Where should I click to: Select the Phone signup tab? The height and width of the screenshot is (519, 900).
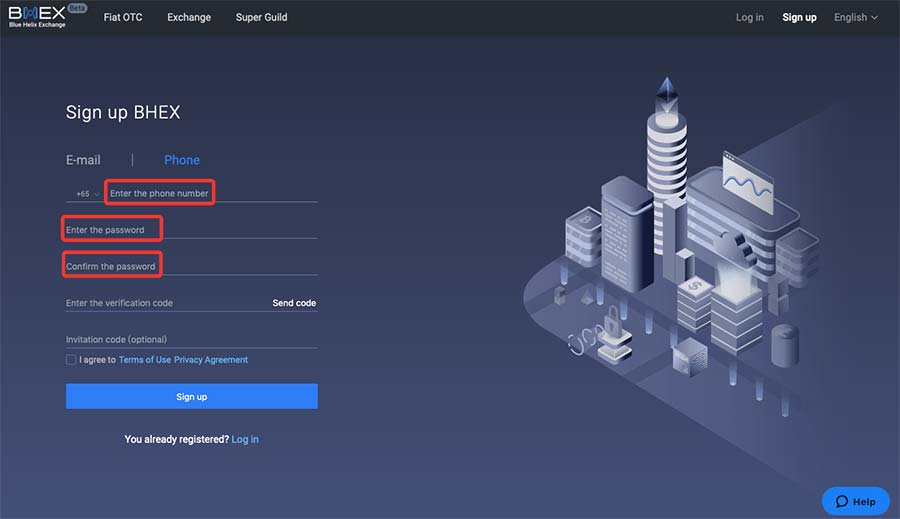[182, 160]
